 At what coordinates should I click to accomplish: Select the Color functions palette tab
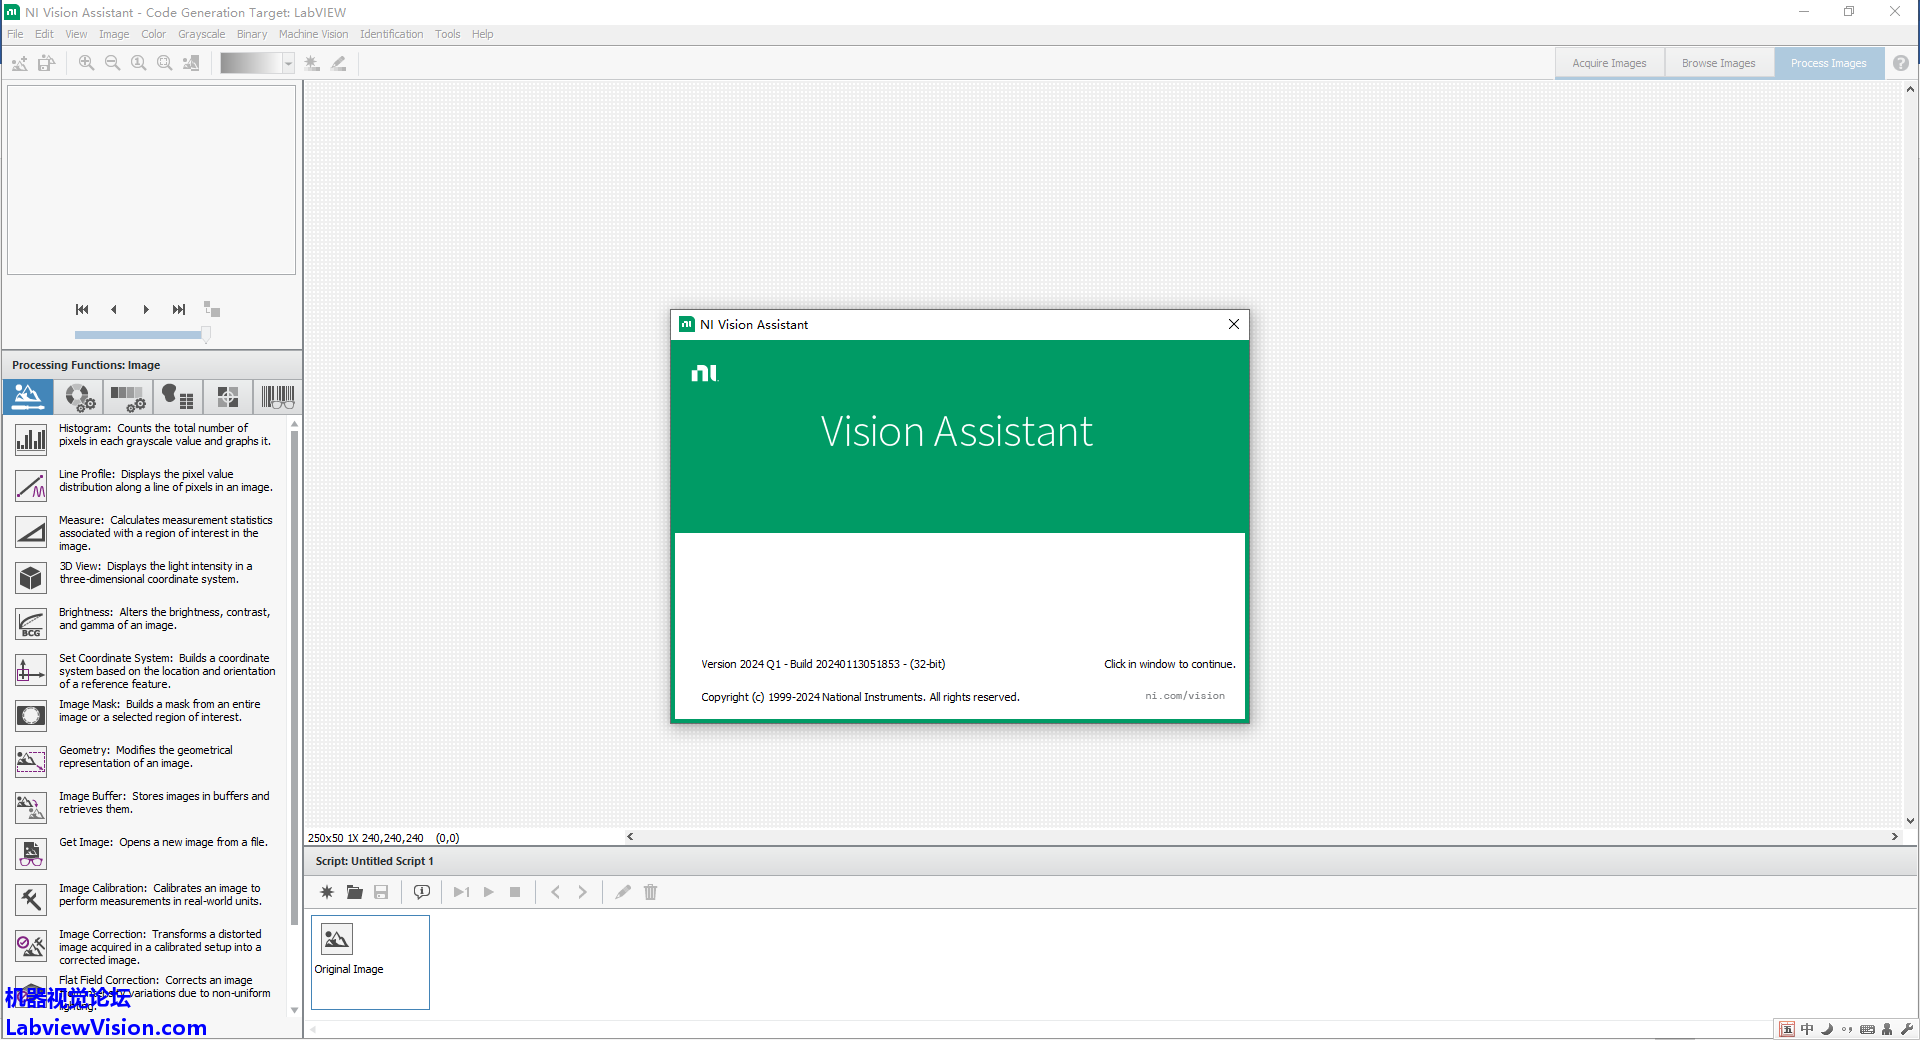click(x=79, y=397)
